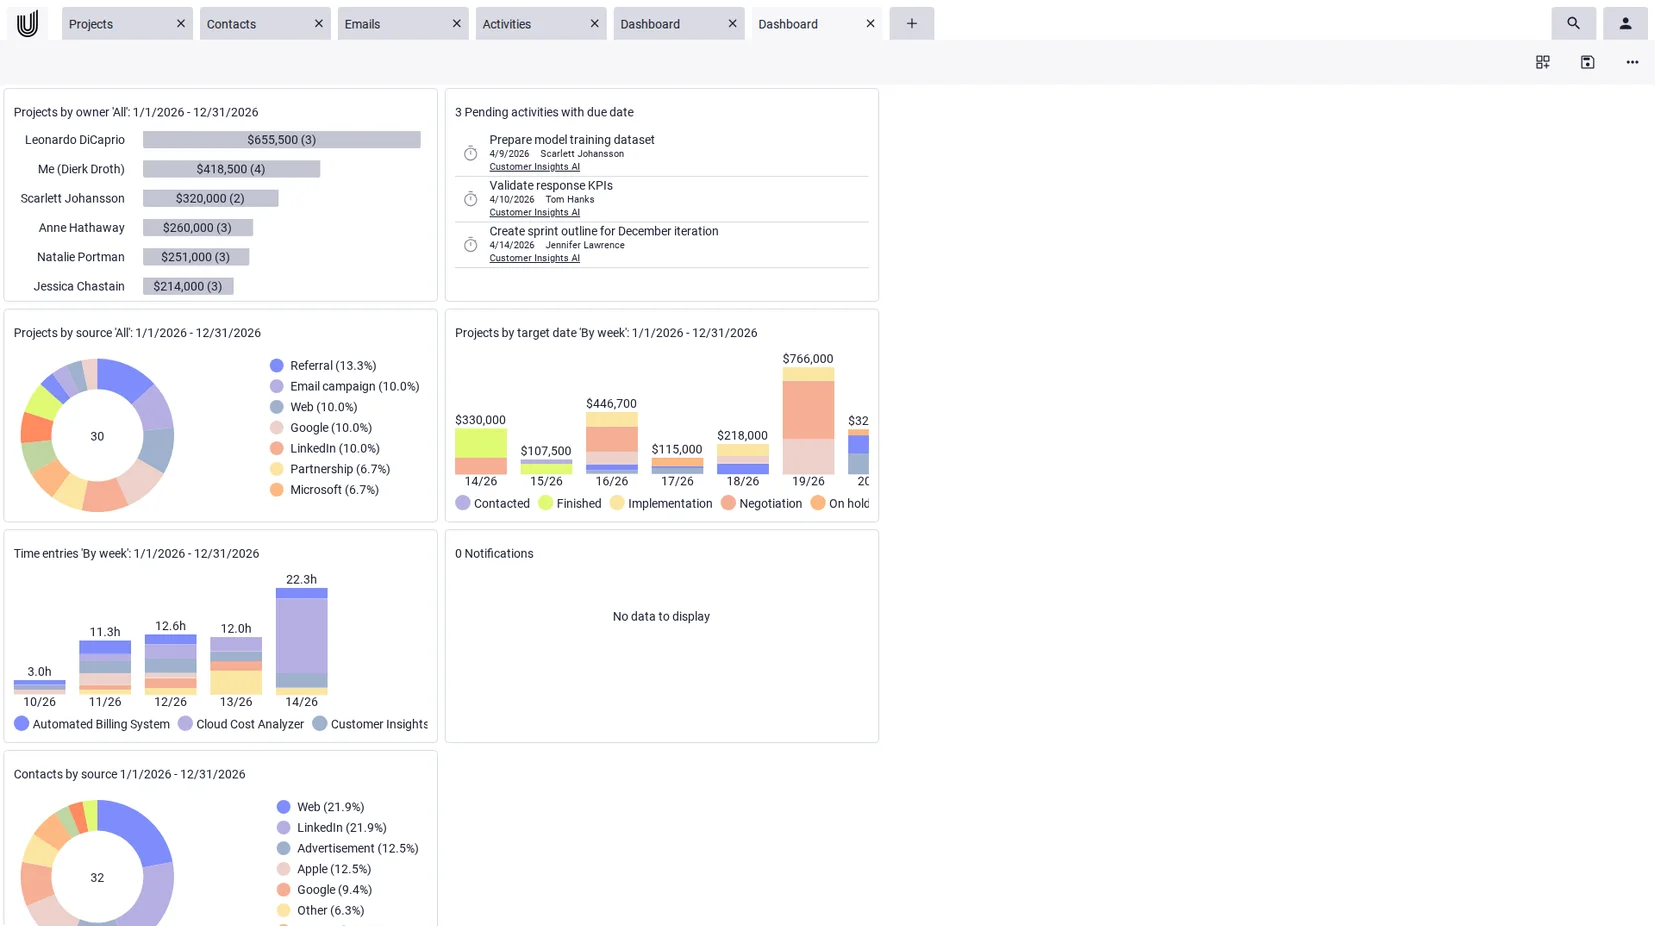This screenshot has height=926, width=1655.
Task: Click the 11/26 time entries bar of 11.3h
Action: [105, 668]
